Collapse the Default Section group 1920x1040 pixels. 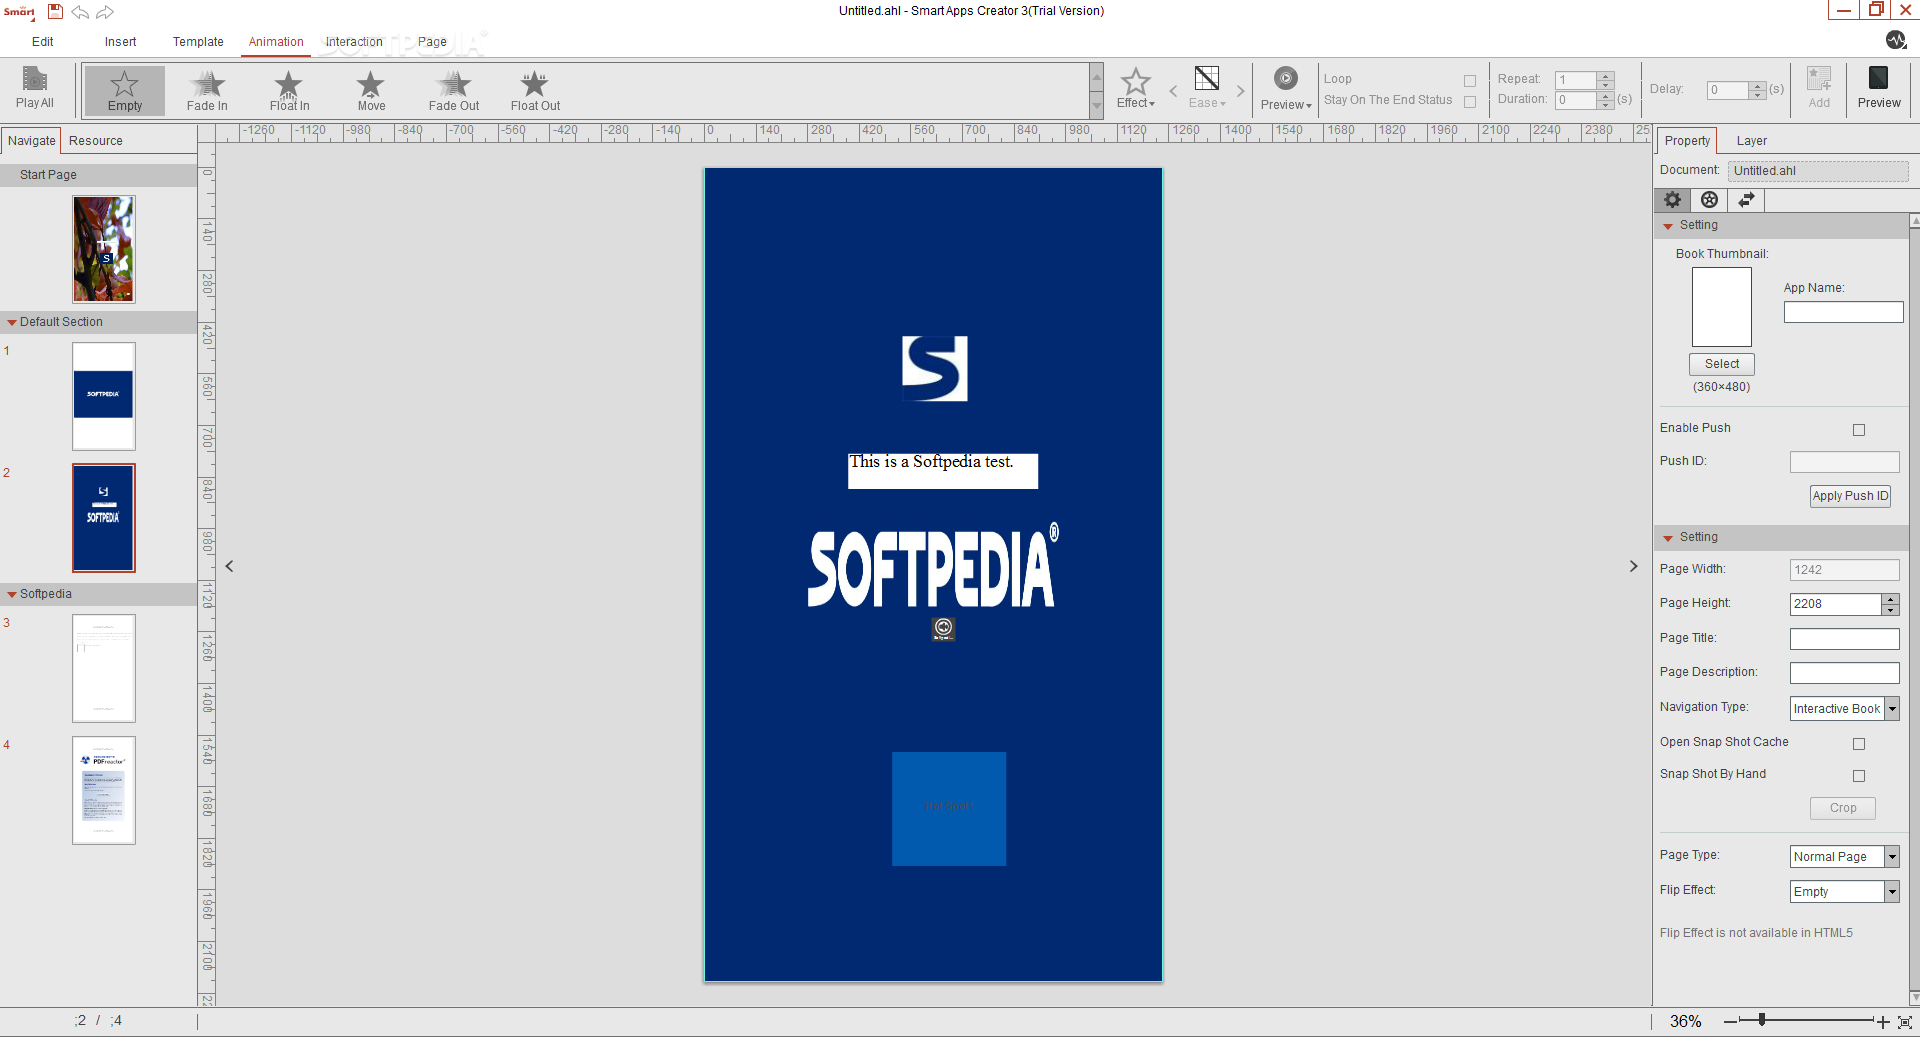point(12,323)
